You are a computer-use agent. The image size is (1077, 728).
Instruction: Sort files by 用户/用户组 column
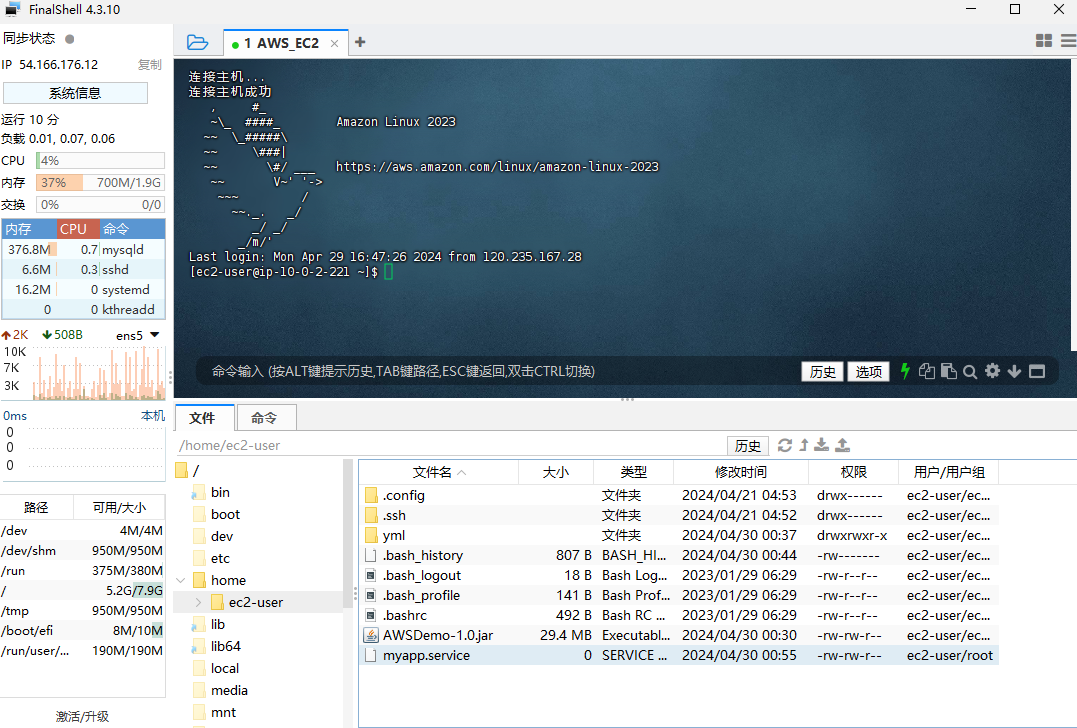pos(949,472)
